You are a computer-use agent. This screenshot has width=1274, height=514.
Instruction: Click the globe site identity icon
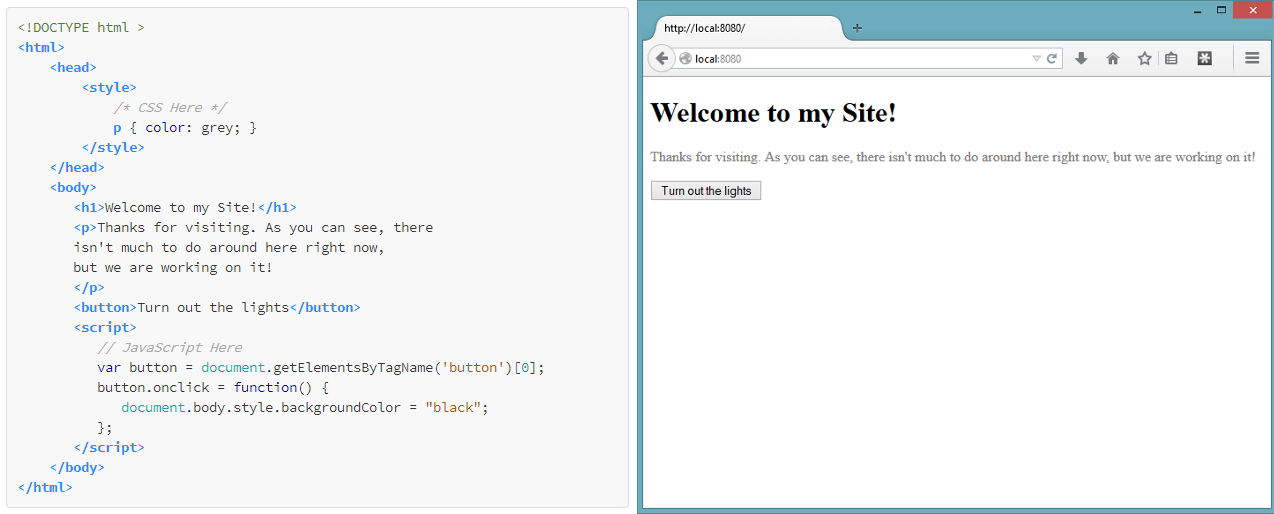pos(685,59)
